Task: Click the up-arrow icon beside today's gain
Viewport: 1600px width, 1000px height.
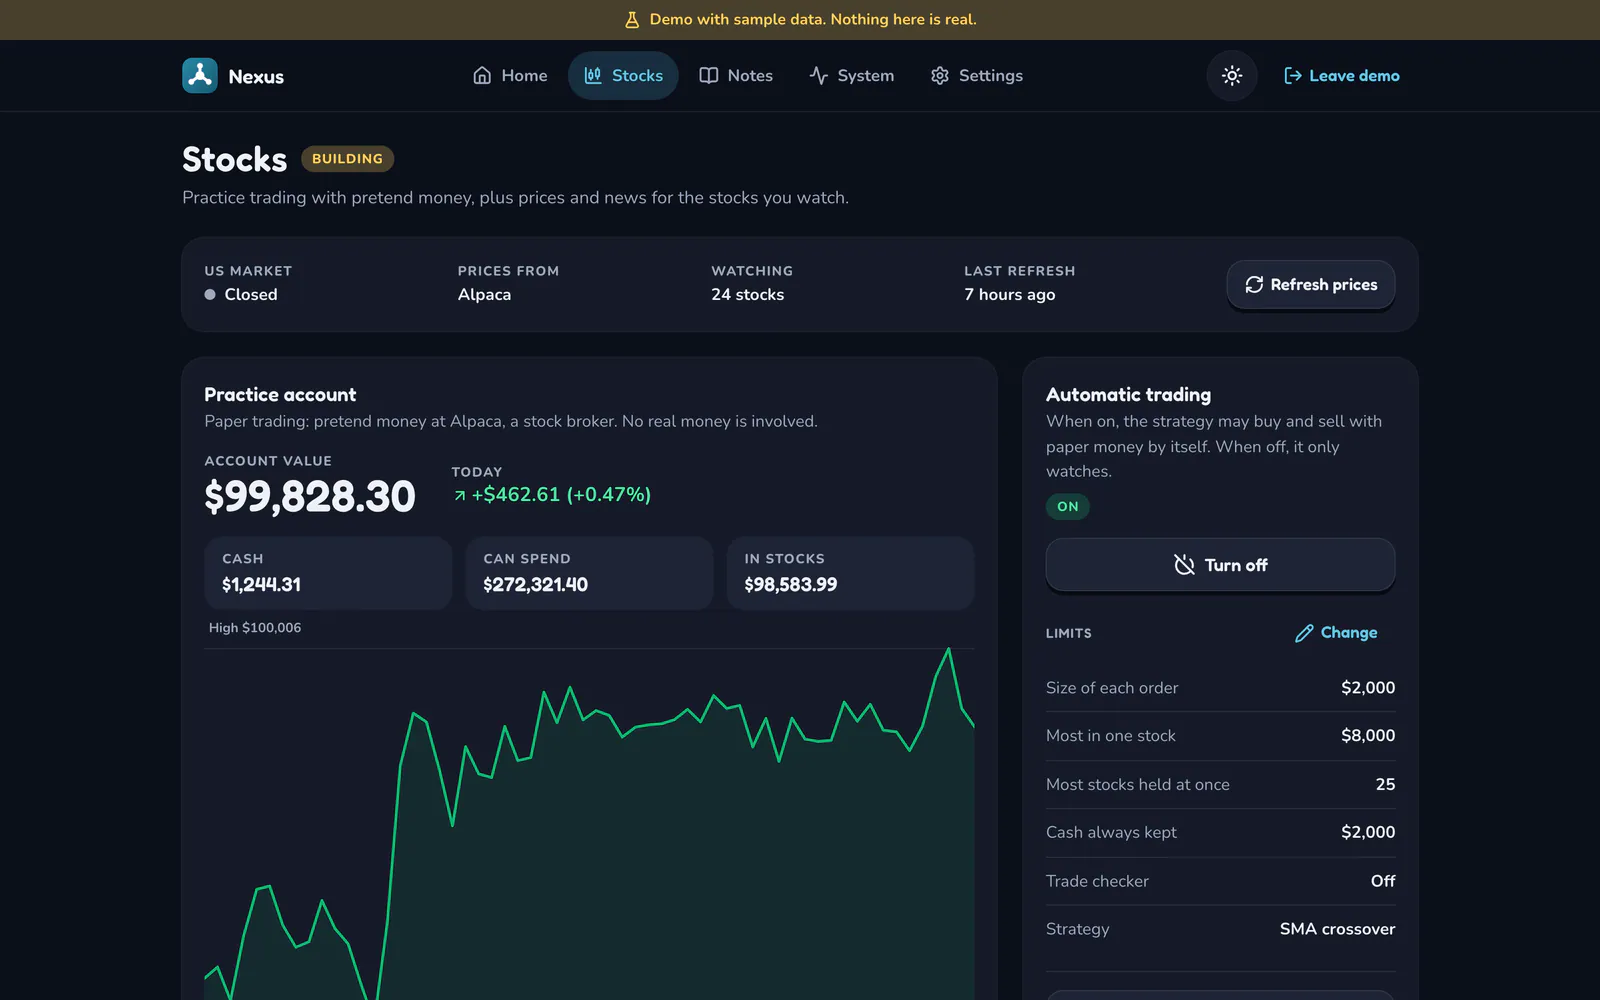Action: pos(460,495)
